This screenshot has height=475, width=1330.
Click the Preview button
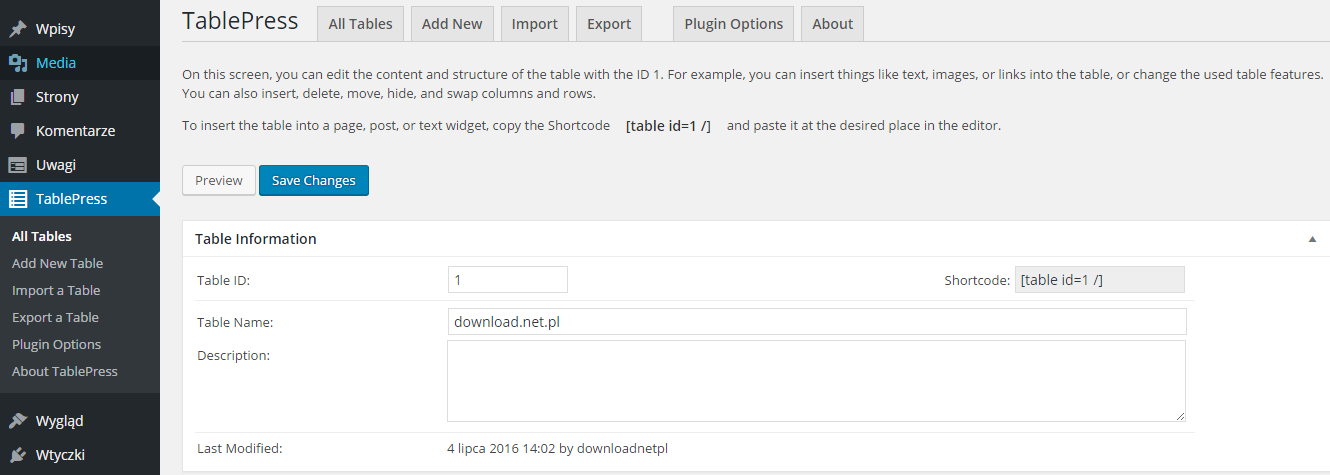219,180
